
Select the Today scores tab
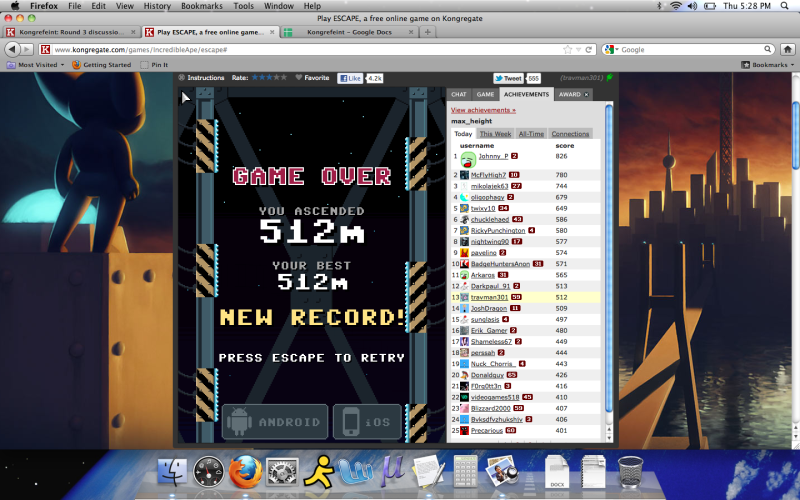[463, 134]
